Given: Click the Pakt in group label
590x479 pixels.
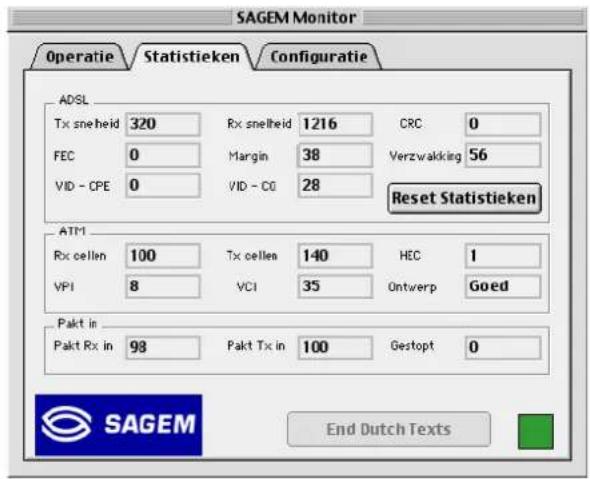Looking at the screenshot, I should [77, 324].
